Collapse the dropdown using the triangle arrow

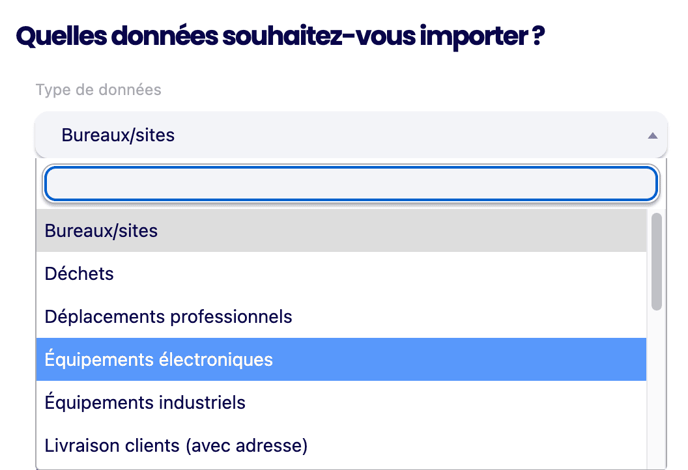tap(652, 135)
